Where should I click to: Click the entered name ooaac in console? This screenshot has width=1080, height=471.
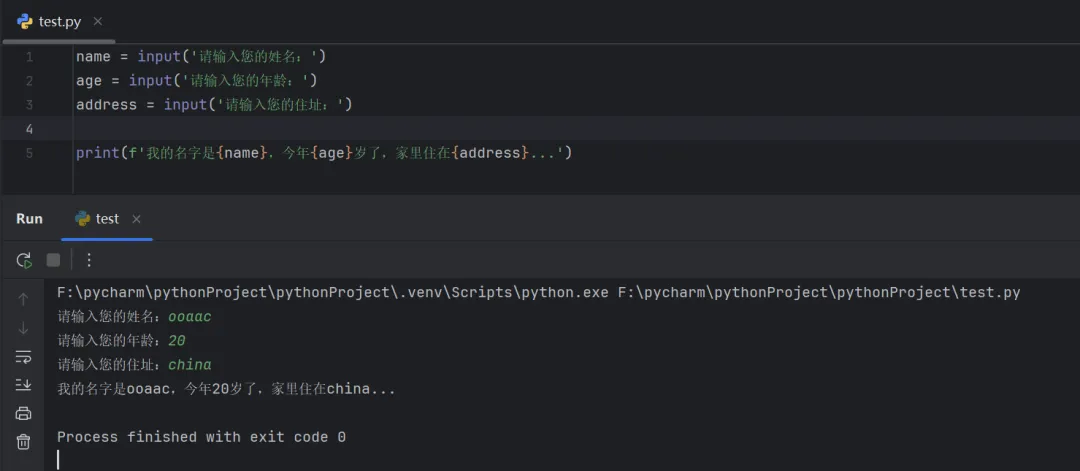[x=190, y=317]
